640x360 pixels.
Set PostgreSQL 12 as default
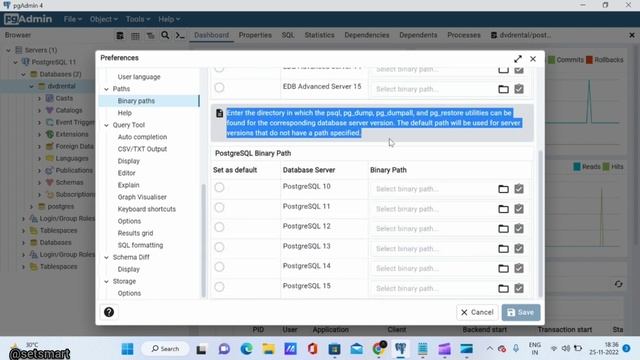pos(219,227)
